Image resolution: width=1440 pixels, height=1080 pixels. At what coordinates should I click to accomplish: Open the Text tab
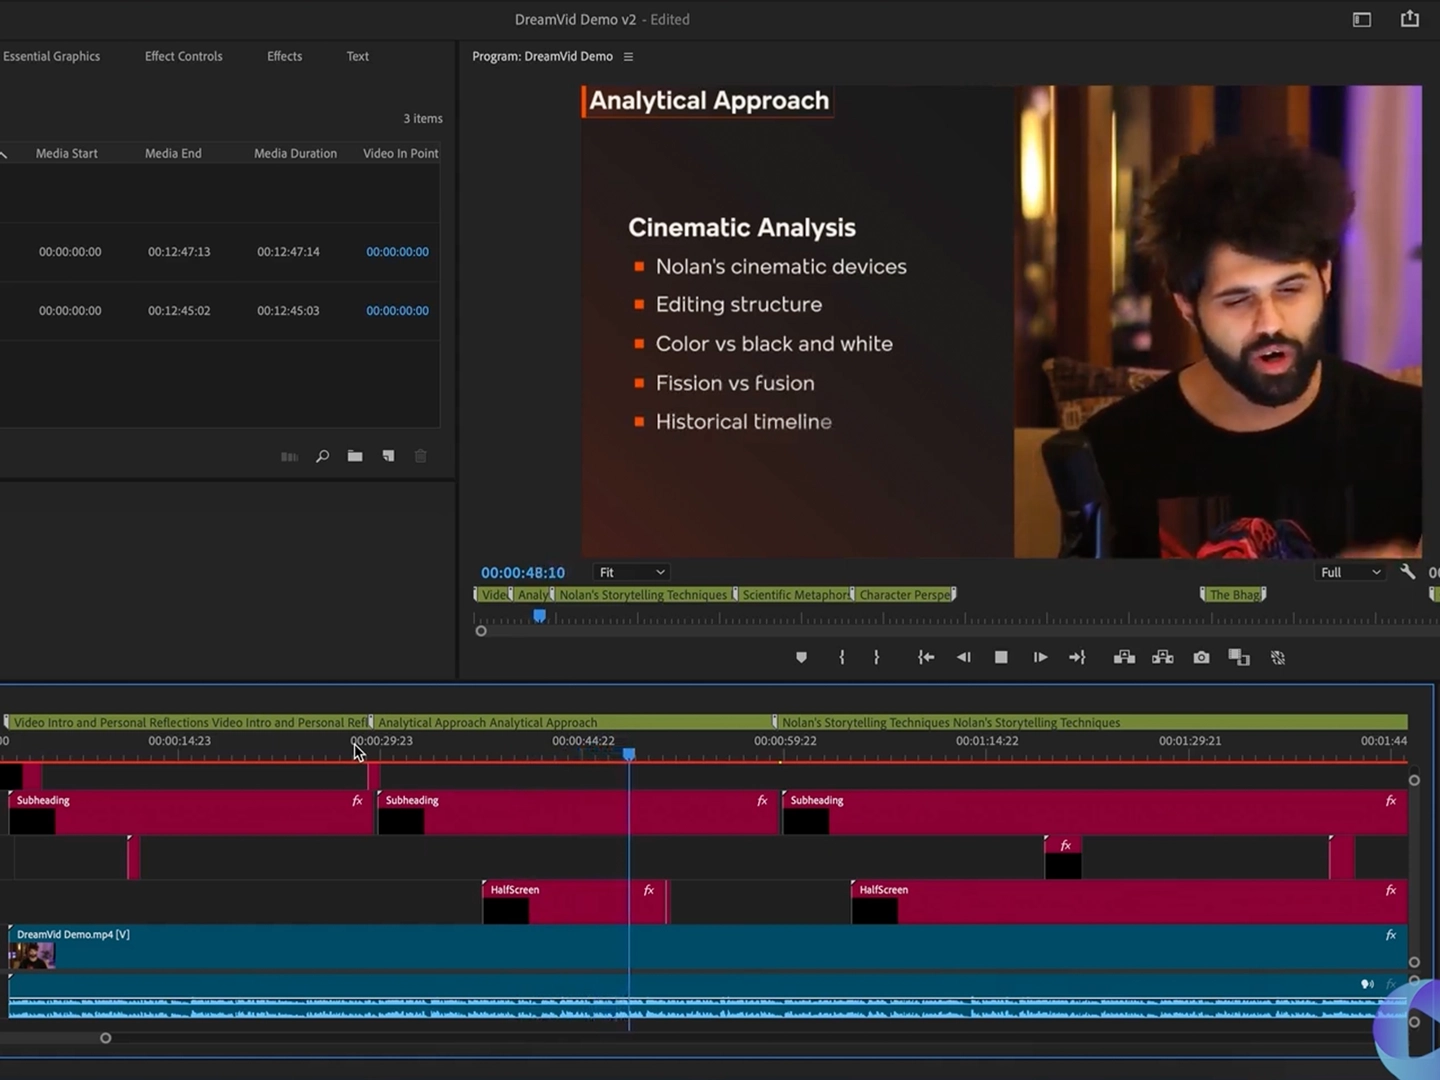(x=358, y=56)
